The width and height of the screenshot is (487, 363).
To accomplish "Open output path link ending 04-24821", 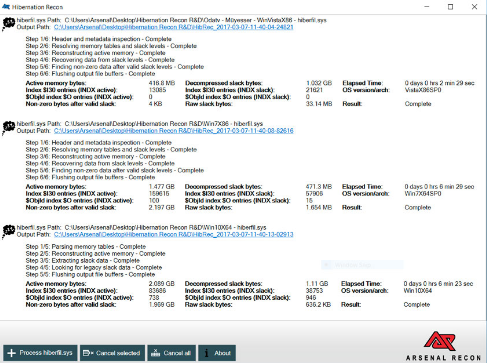I will pos(174,27).
